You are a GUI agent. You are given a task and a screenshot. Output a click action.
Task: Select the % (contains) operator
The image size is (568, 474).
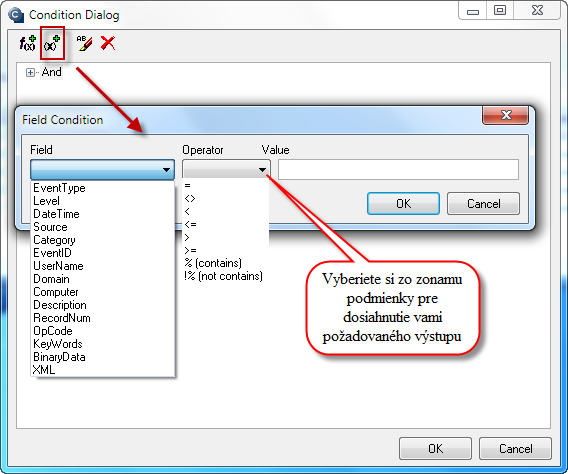tap(226, 263)
